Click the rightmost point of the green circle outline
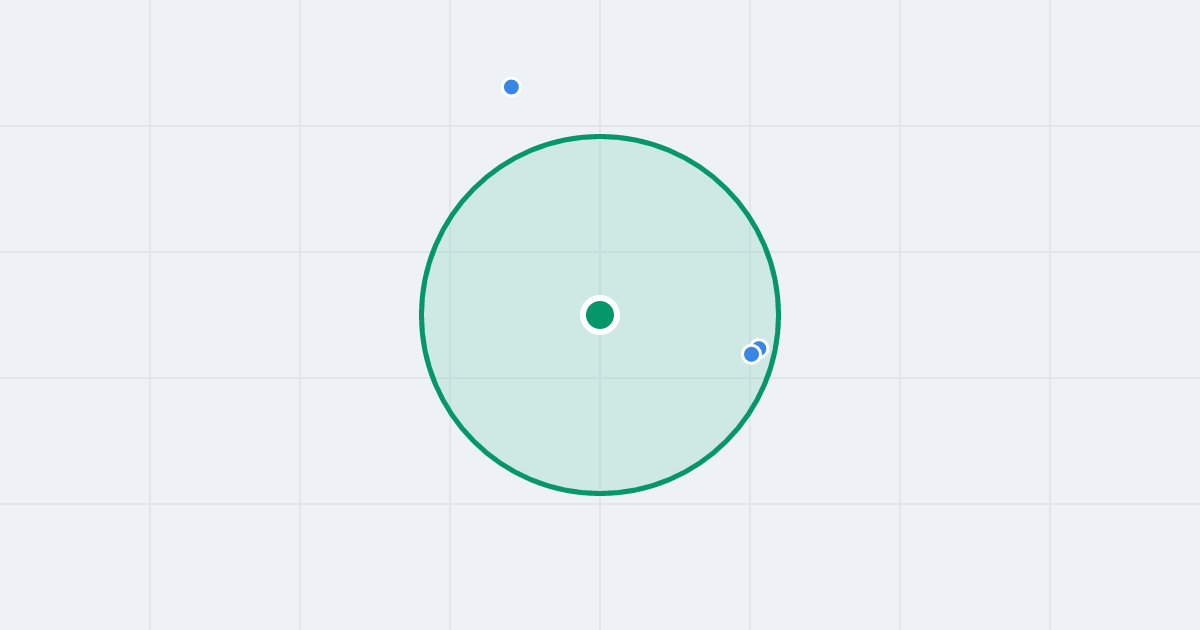This screenshot has height=630, width=1200. (778, 315)
